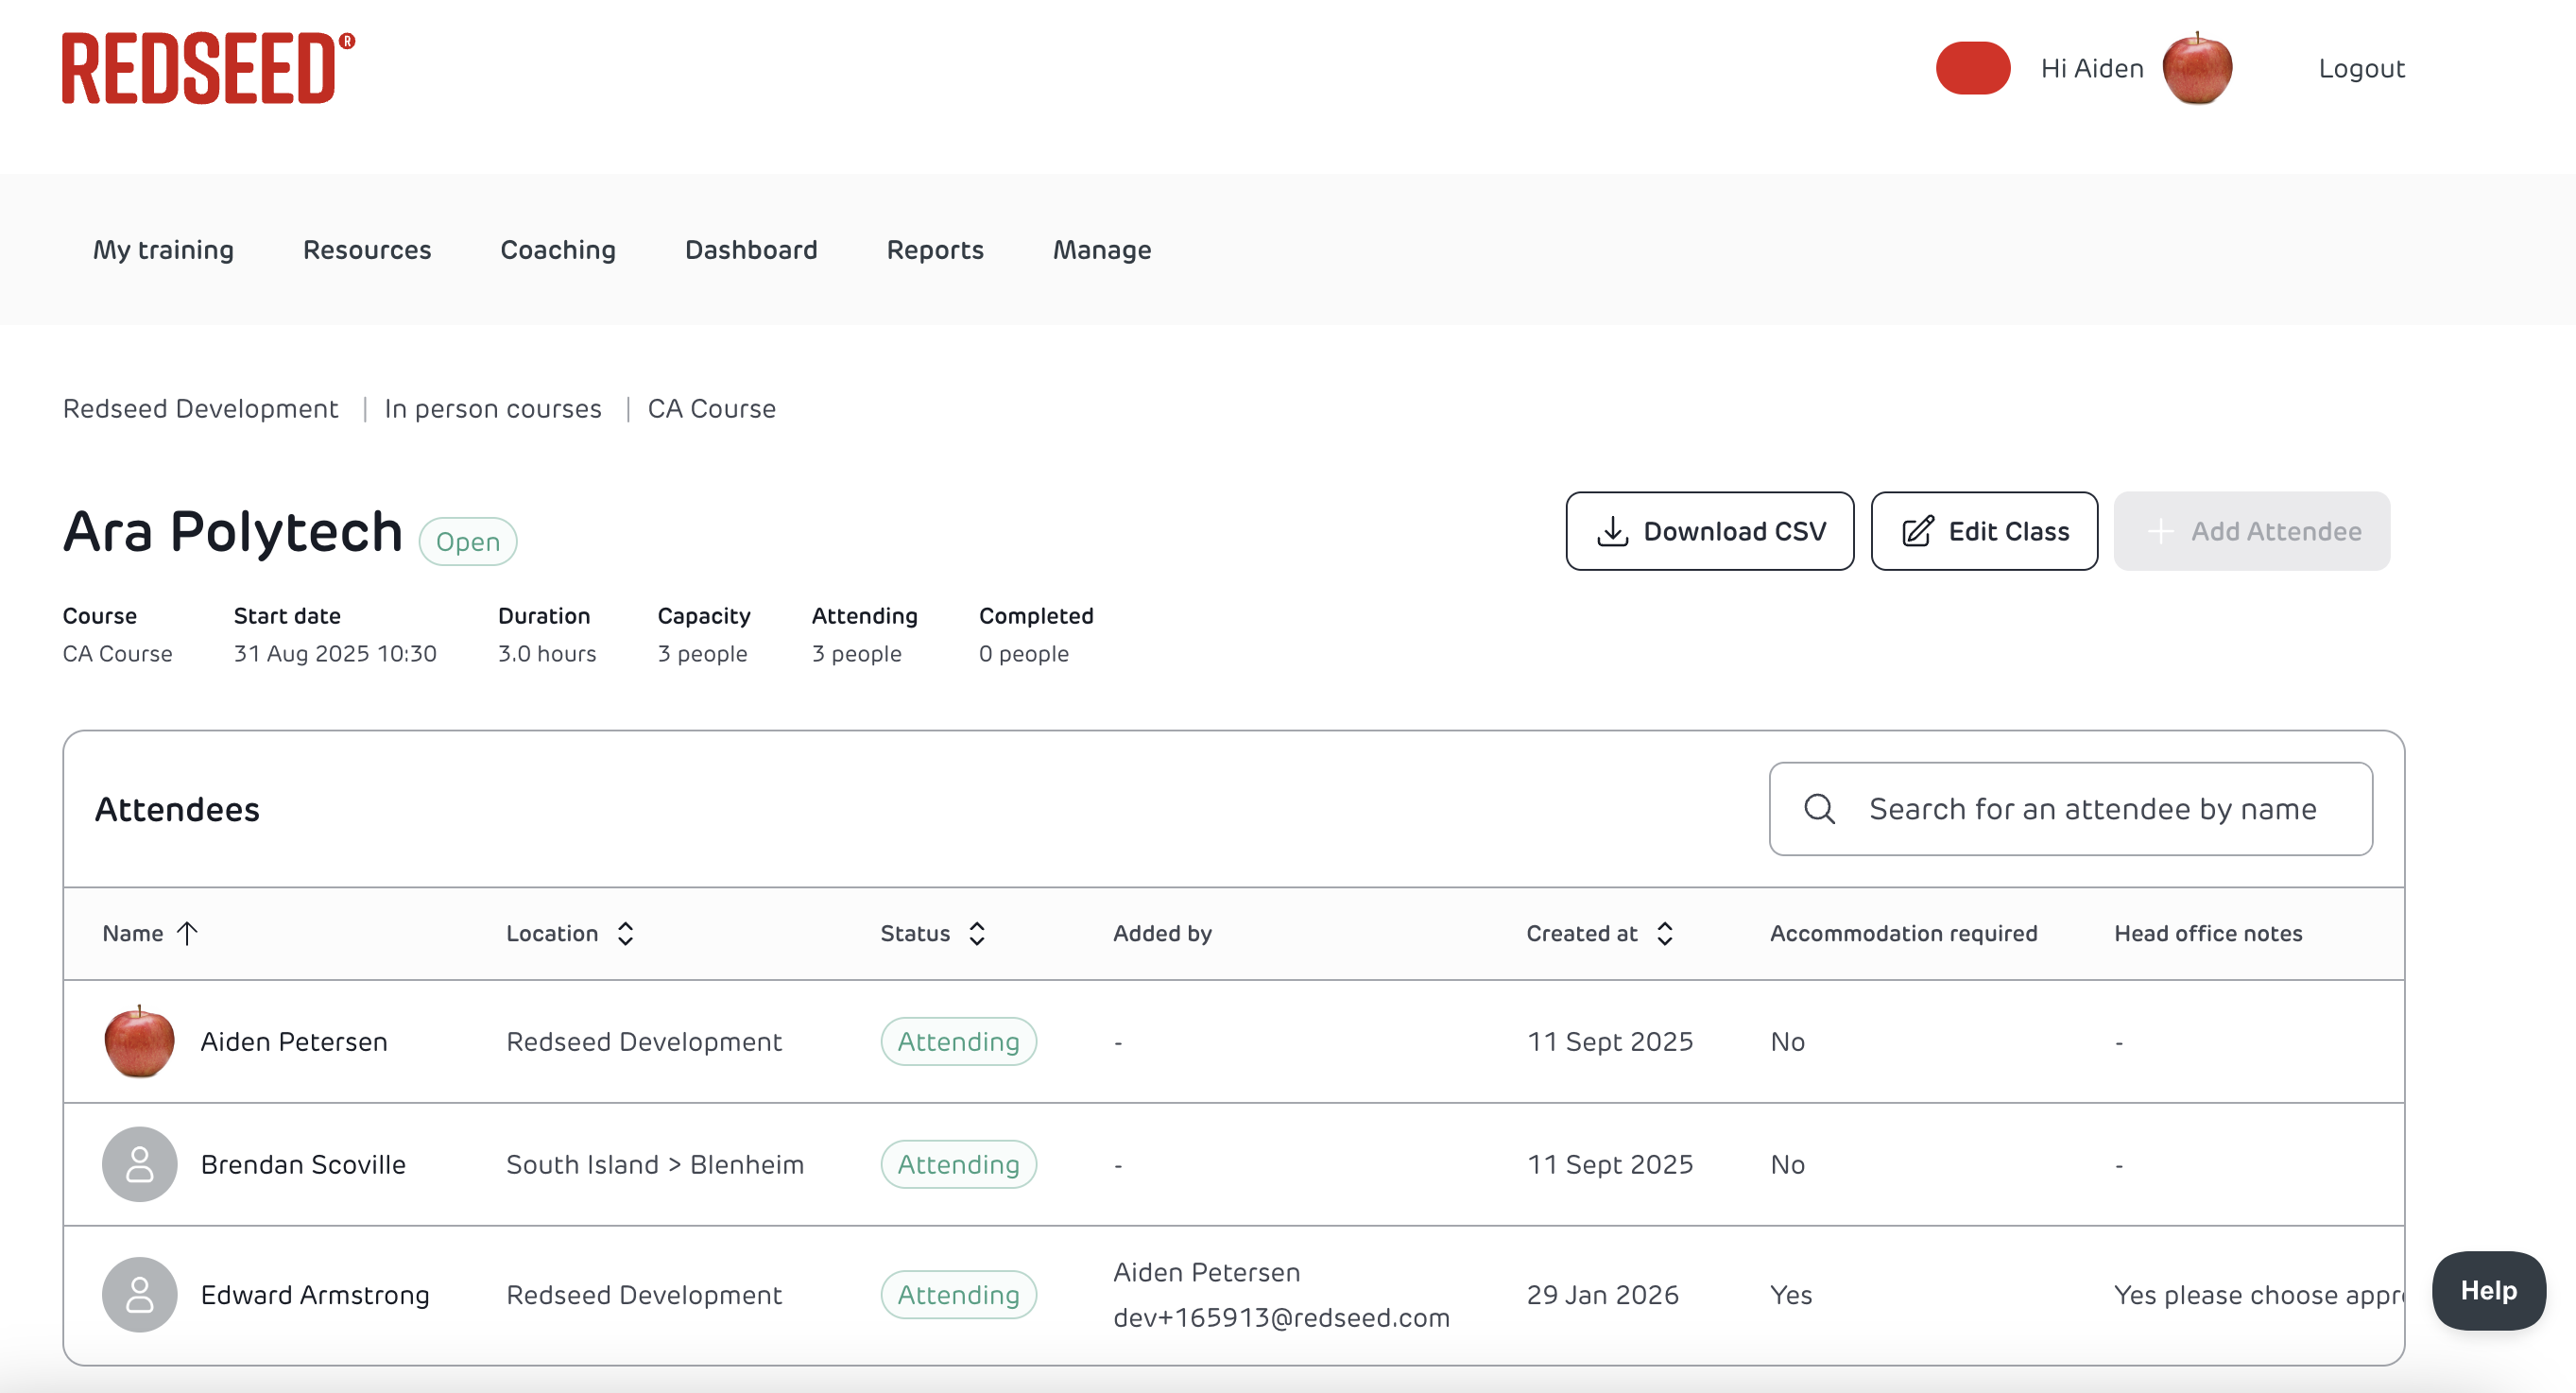2576x1393 pixels.
Task: Open In person courses breadcrumb
Action: [x=492, y=408]
